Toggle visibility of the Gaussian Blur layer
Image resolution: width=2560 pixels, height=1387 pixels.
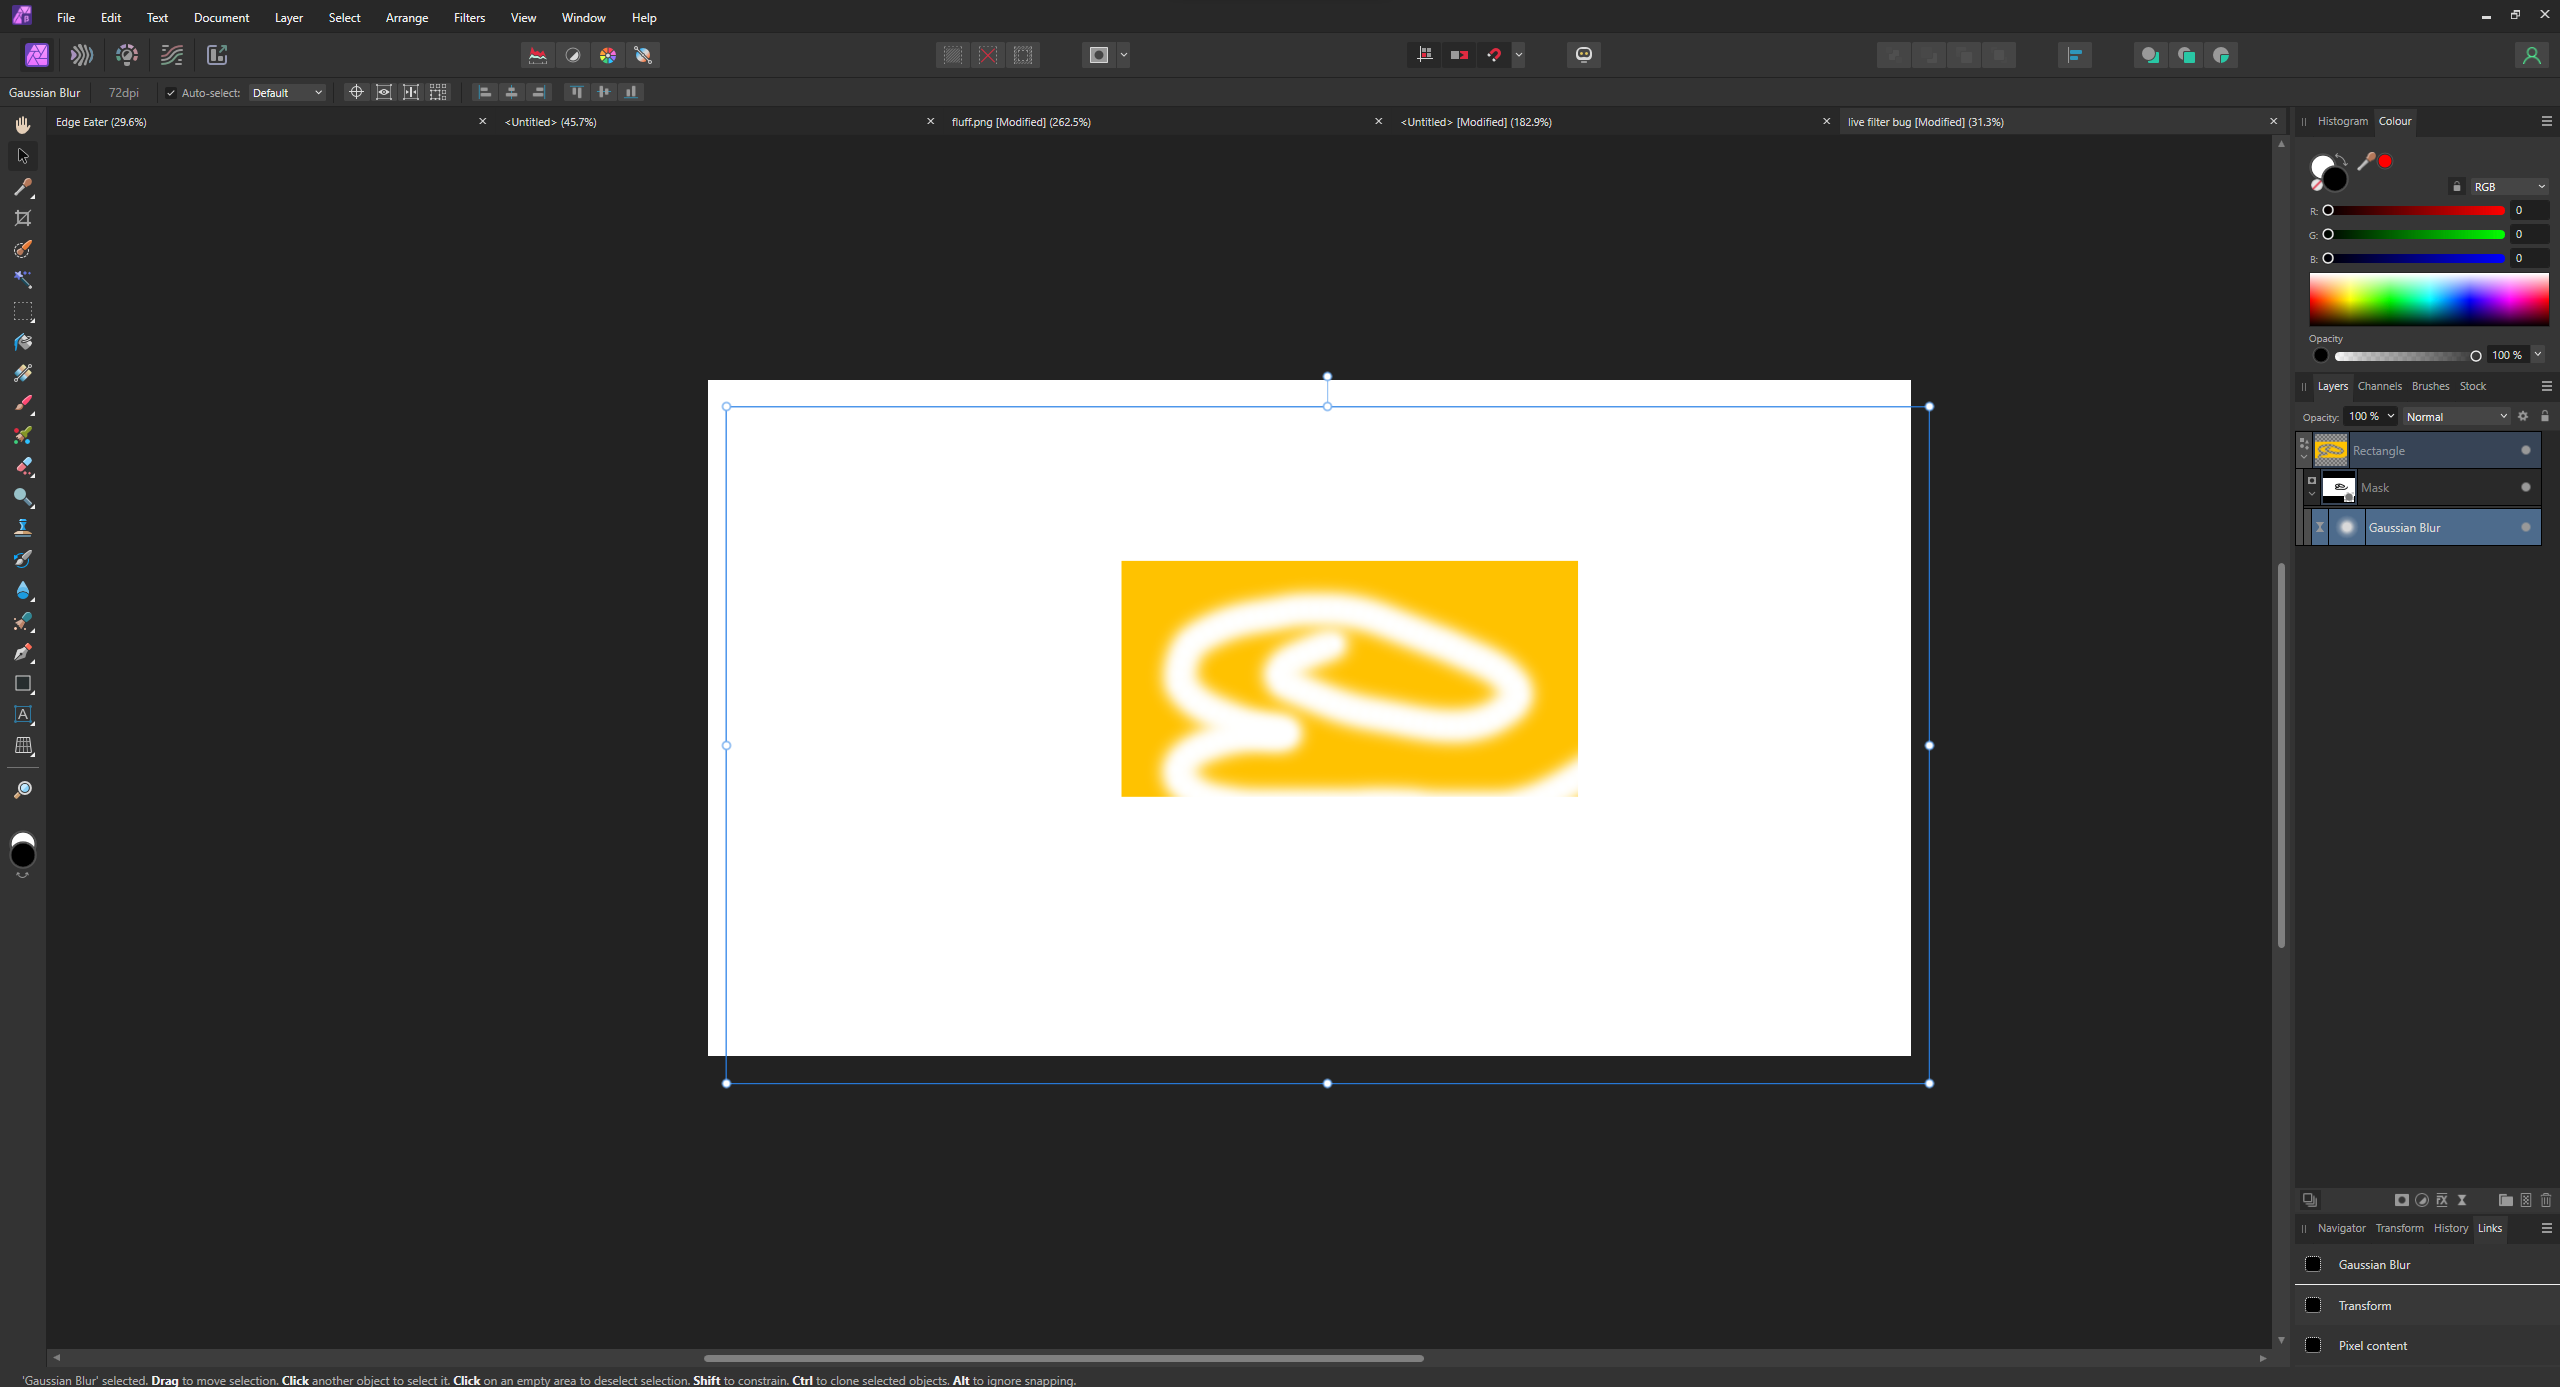tap(2526, 527)
